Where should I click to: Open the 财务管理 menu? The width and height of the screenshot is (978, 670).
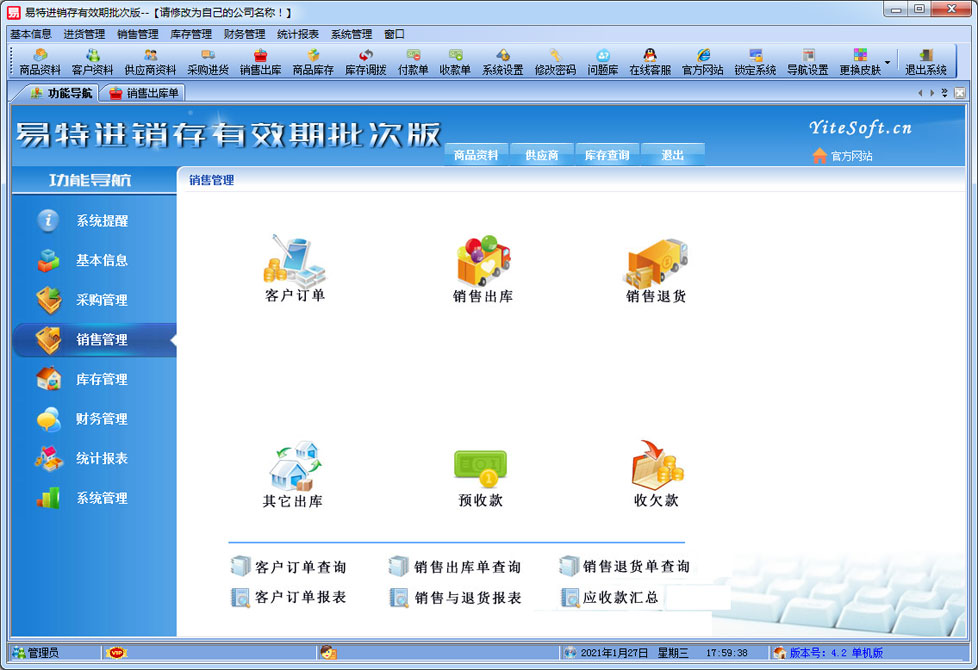[x=245, y=34]
